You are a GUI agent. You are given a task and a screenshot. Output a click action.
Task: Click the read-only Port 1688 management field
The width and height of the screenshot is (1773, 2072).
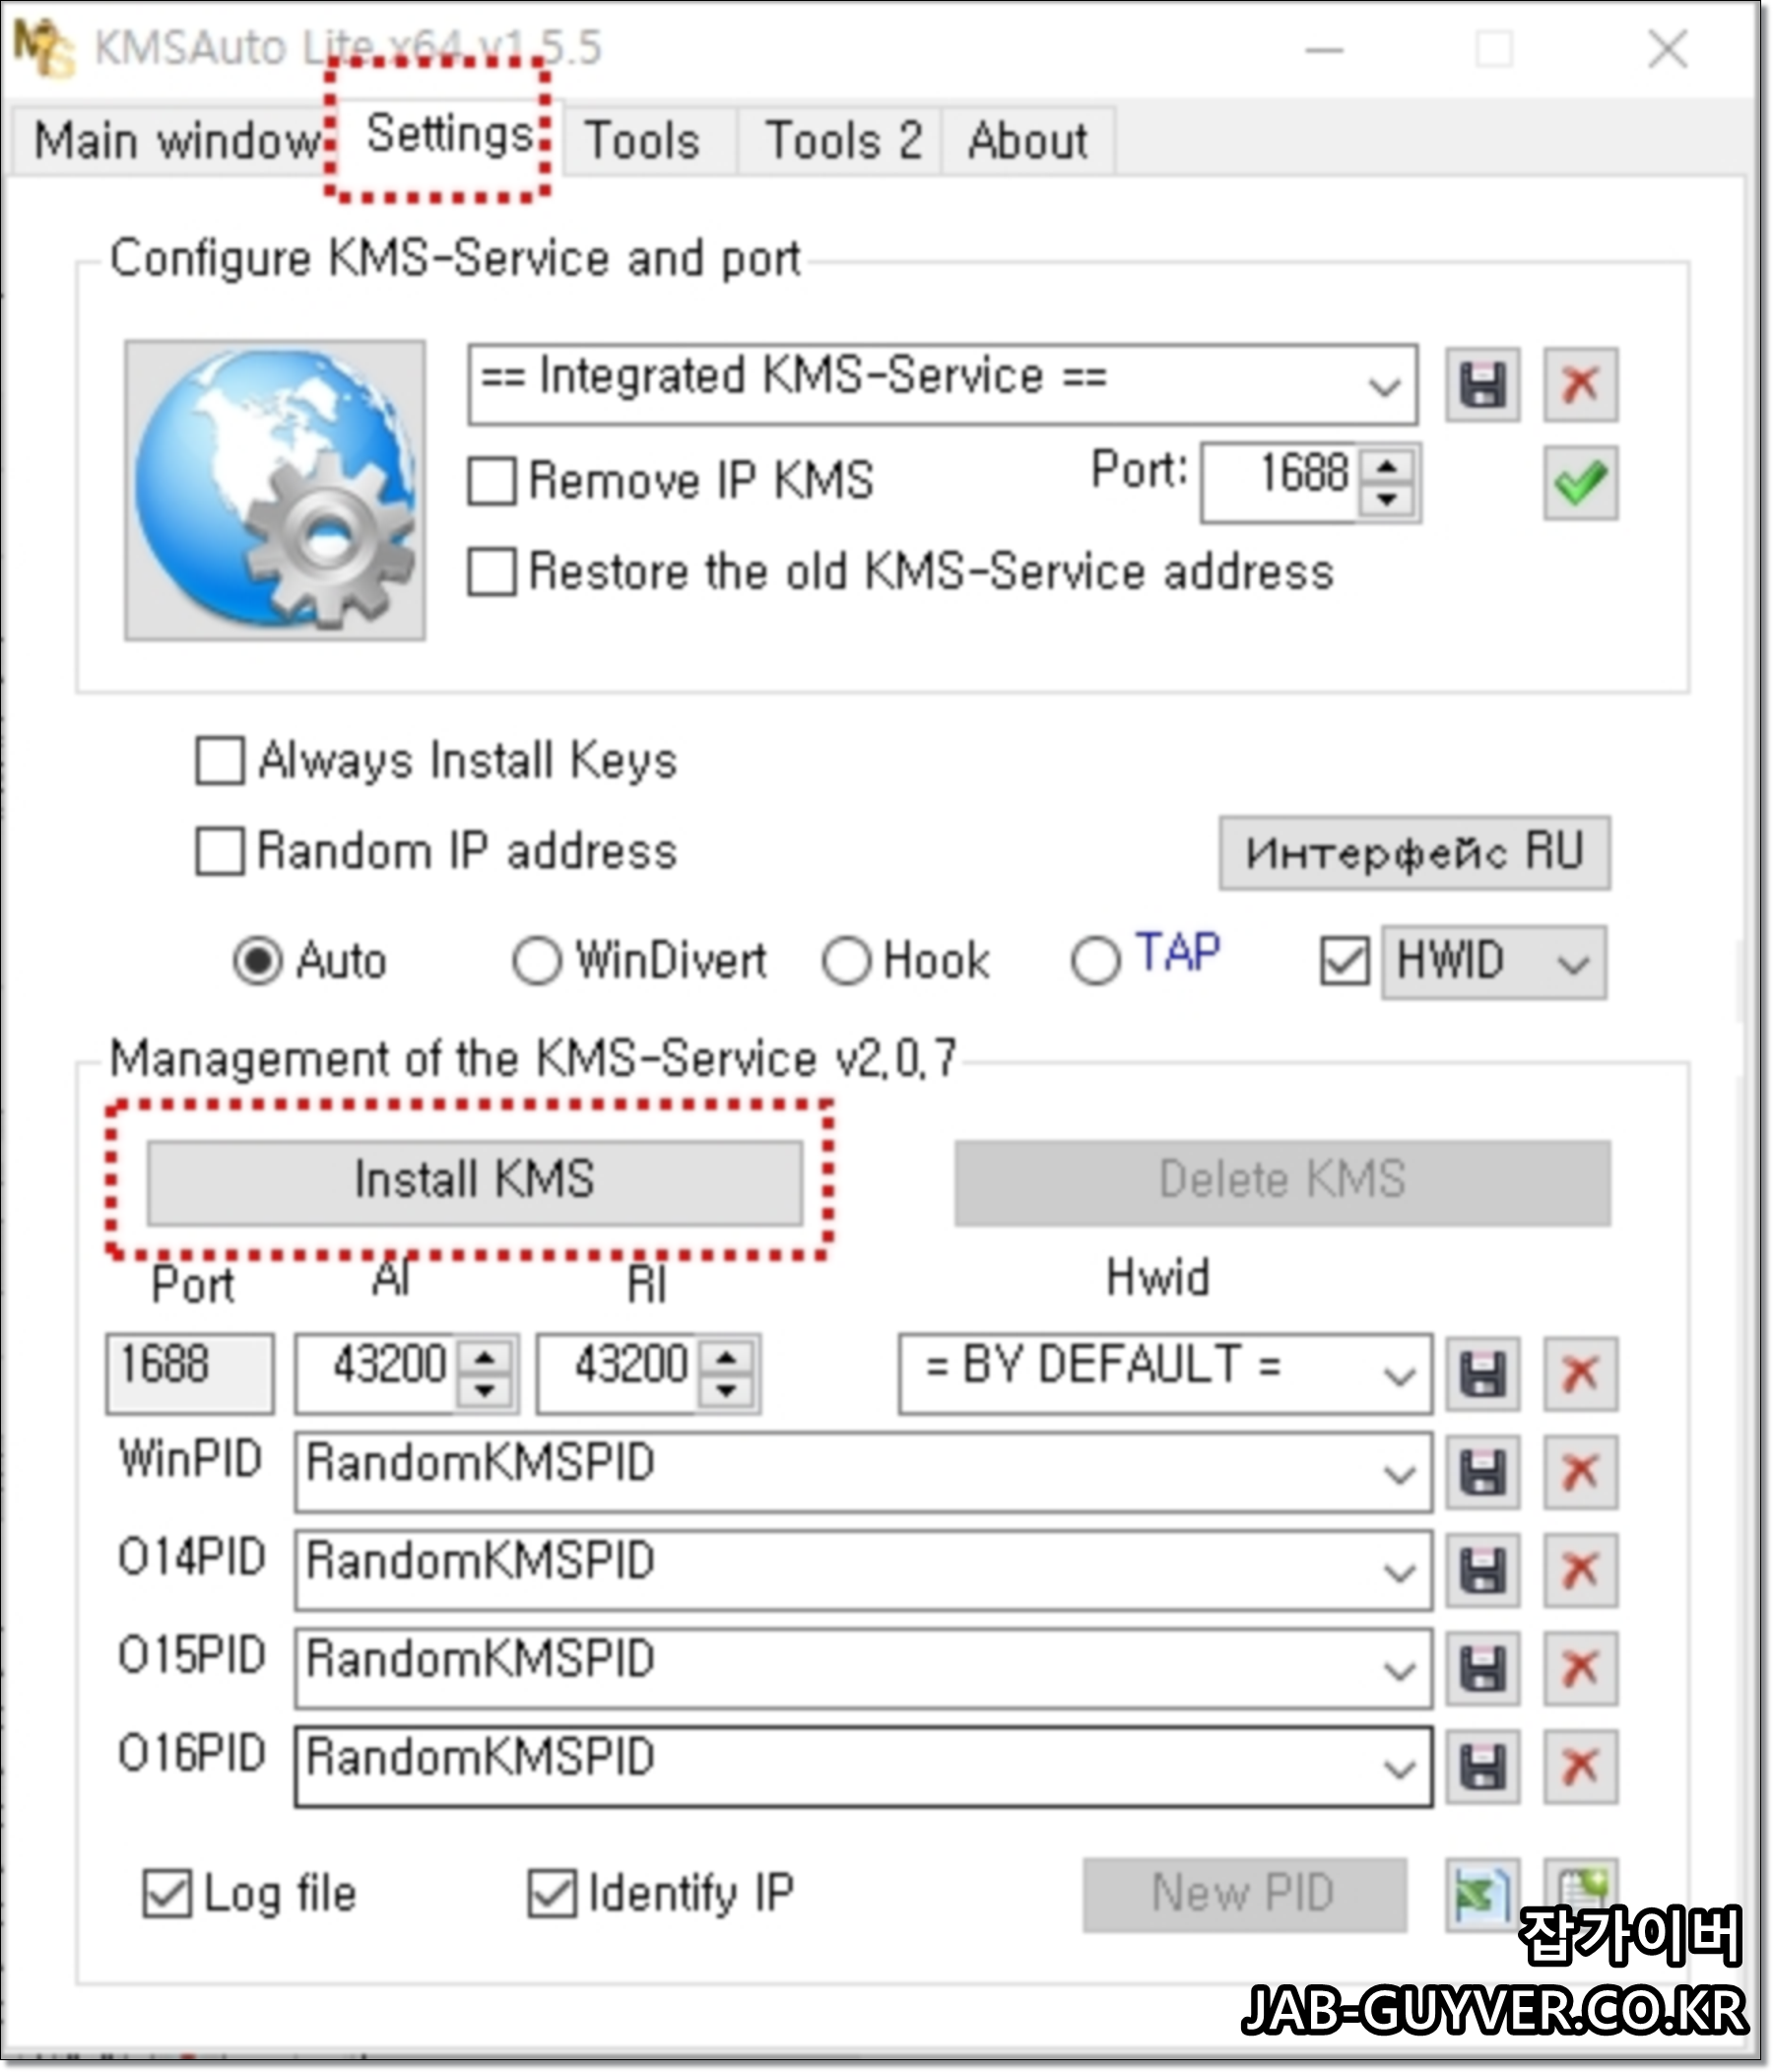pyautogui.click(x=190, y=1374)
